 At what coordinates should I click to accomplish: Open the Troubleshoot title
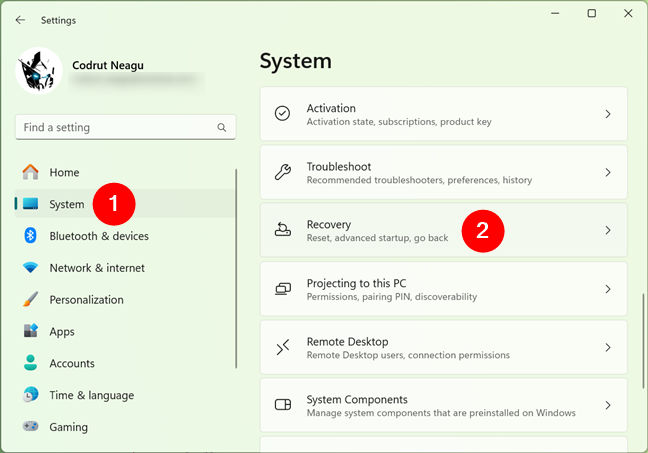tap(339, 167)
